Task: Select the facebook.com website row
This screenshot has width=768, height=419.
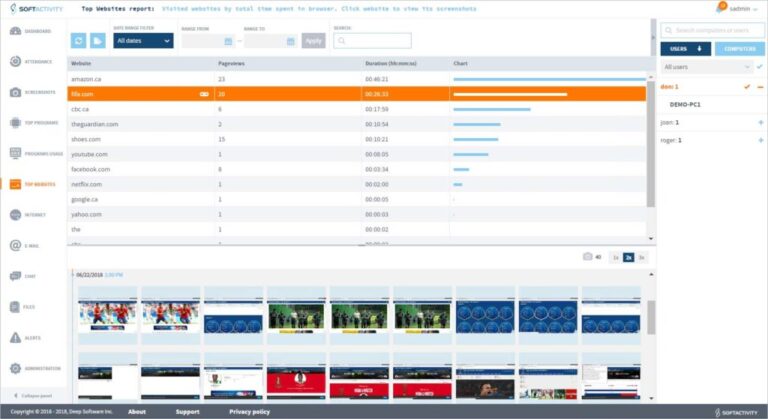Action: pos(357,169)
